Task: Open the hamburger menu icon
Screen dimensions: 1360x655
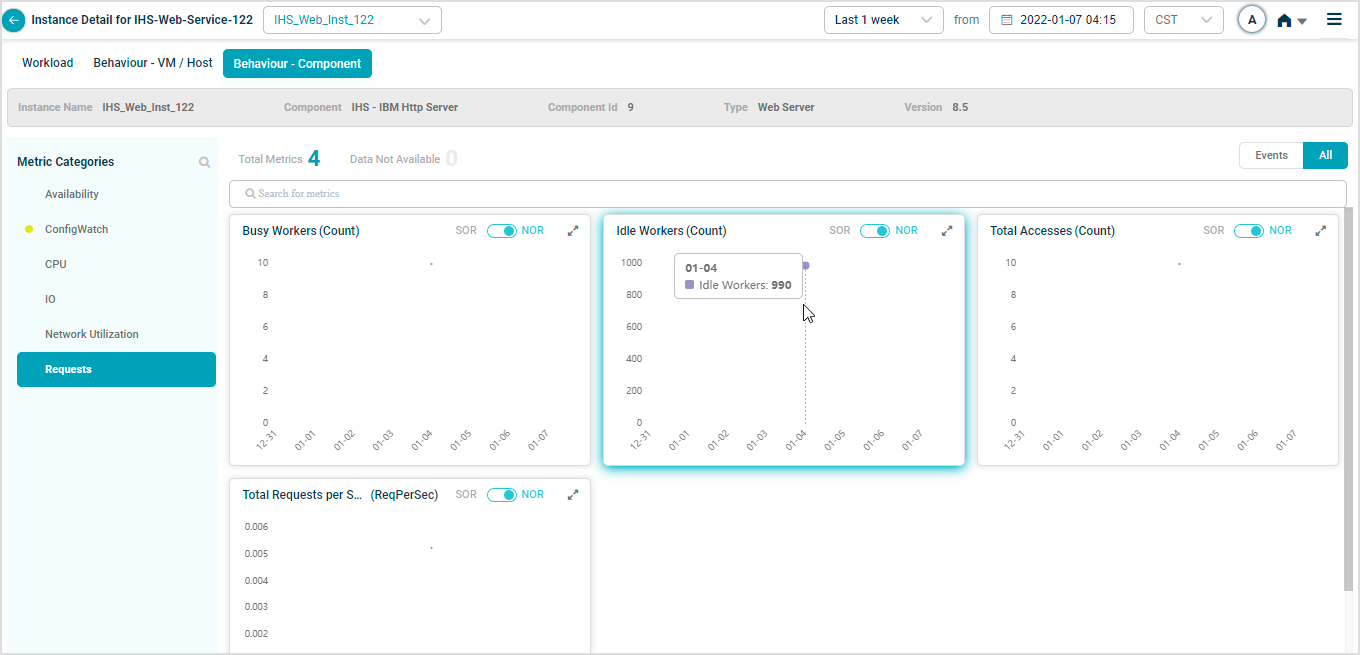Action: (x=1334, y=19)
